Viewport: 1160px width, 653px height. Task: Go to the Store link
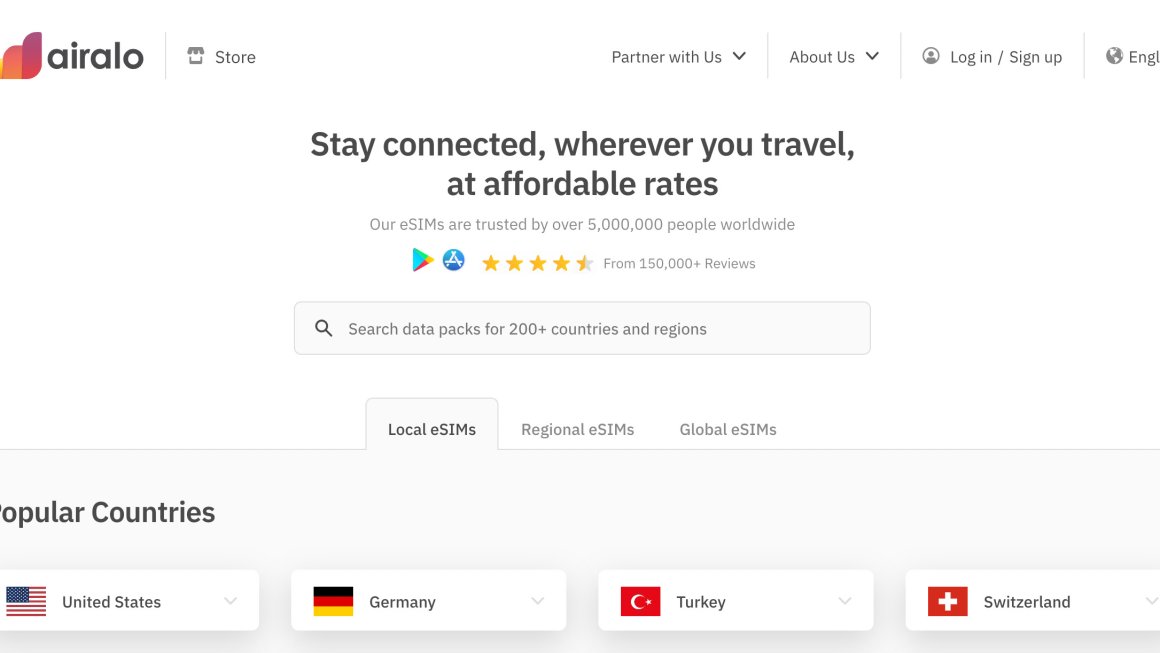tap(235, 57)
